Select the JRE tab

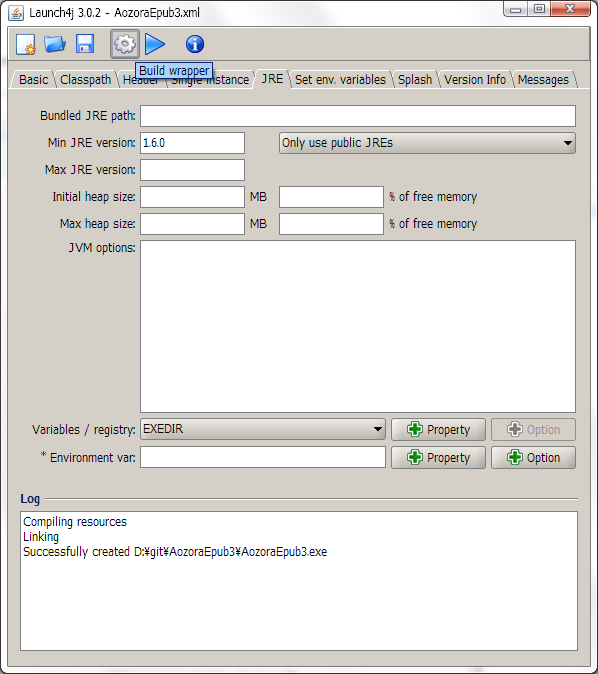click(272, 79)
